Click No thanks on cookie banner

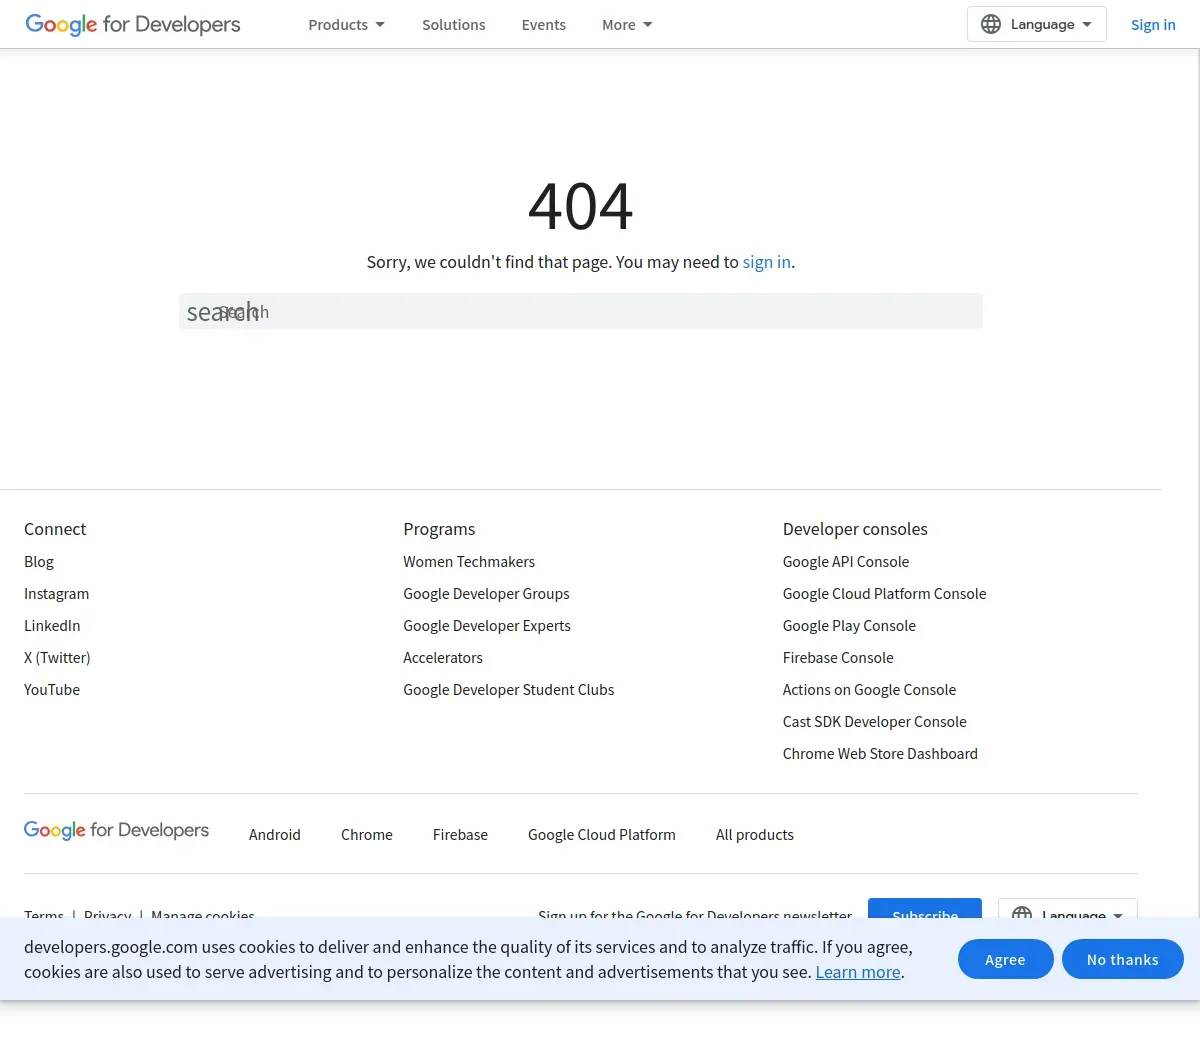pyautogui.click(x=1123, y=960)
